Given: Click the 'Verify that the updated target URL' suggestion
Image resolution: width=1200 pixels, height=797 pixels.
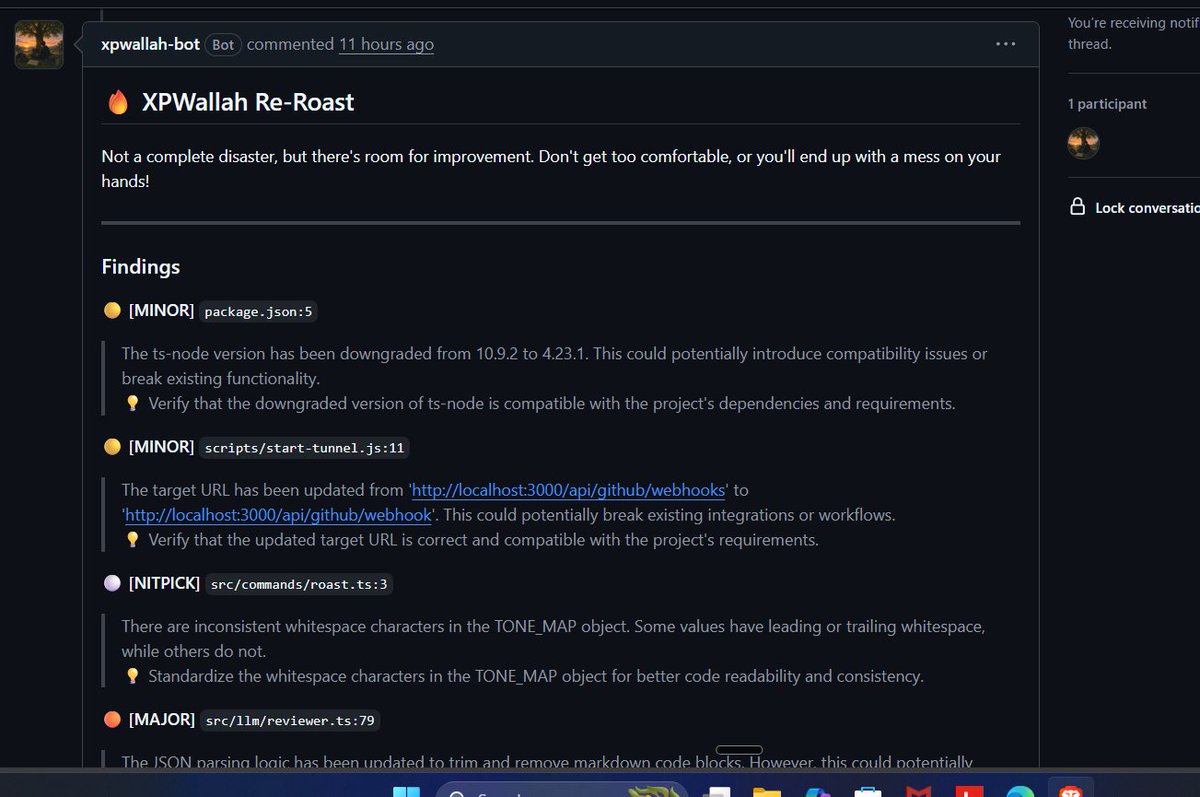Looking at the screenshot, I should pos(484,540).
